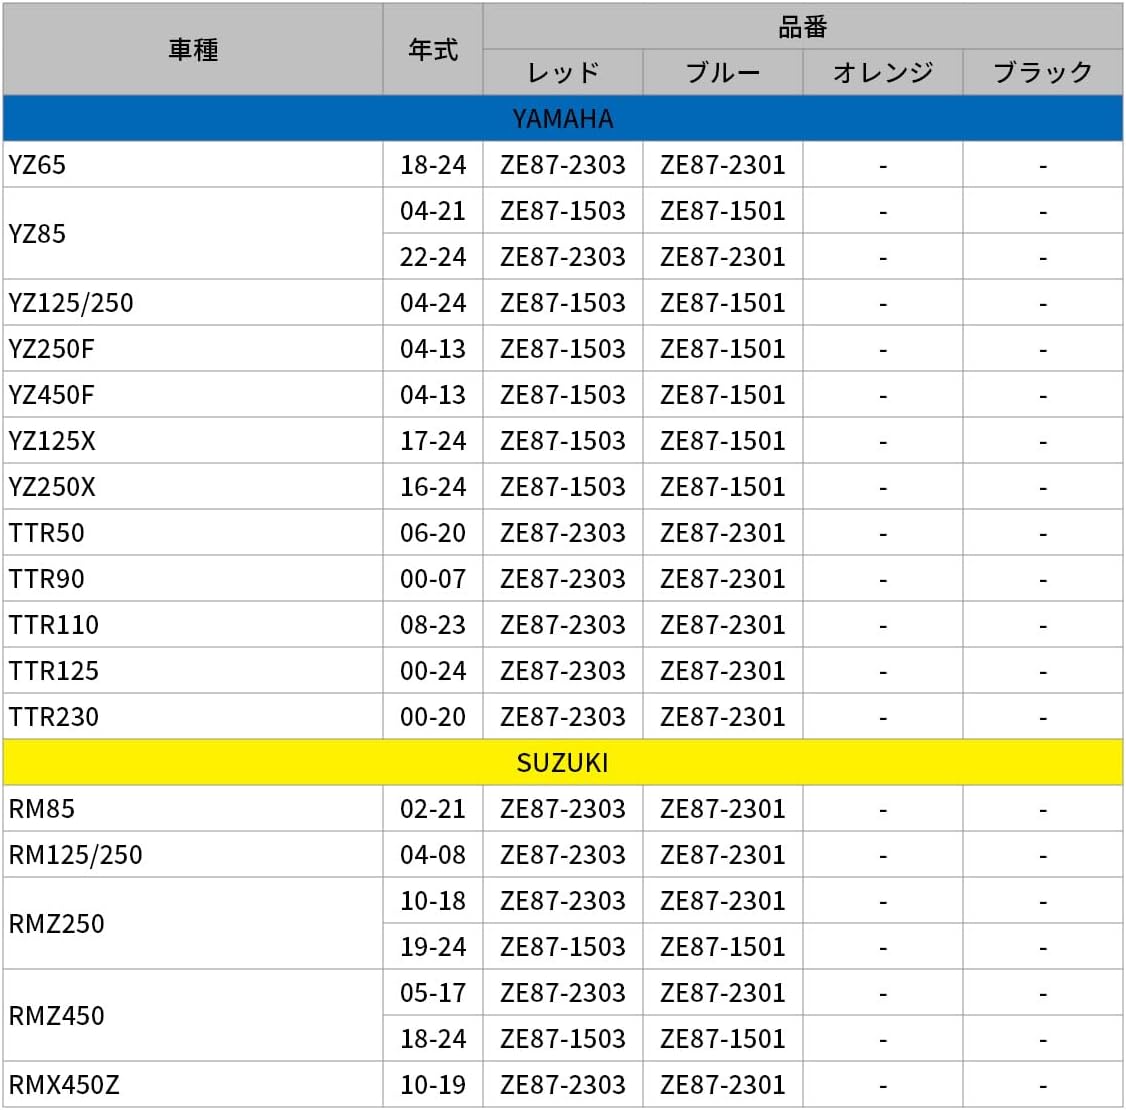Image resolution: width=1126 pixels, height=1110 pixels.
Task: Select the レッド column header
Action: 563,73
